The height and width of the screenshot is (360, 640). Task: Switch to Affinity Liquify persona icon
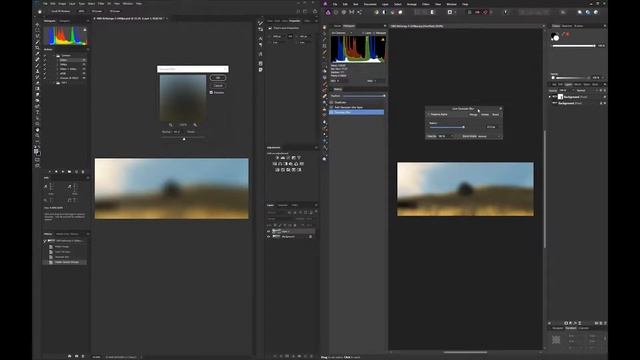click(336, 12)
